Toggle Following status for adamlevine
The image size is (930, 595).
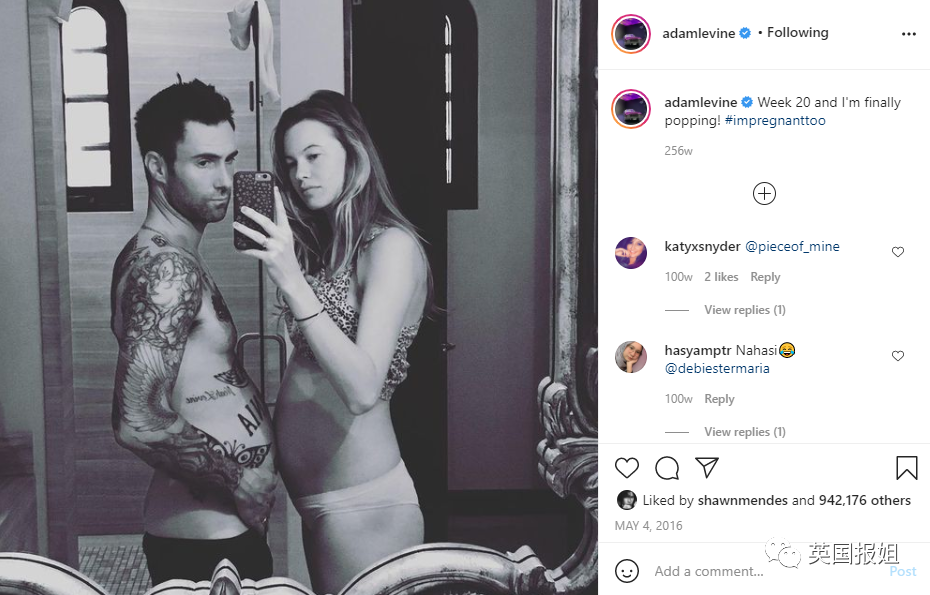(x=798, y=33)
